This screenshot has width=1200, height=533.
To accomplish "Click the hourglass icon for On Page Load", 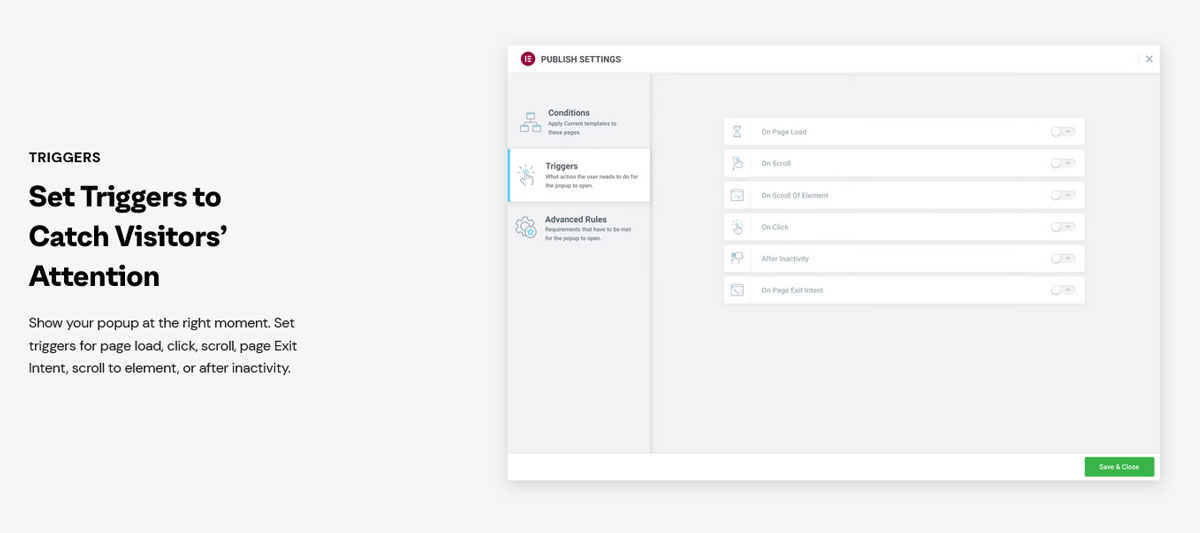I will [737, 132].
